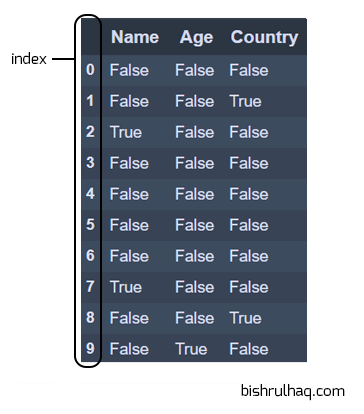Click True in Name column row 7

(x=126, y=287)
